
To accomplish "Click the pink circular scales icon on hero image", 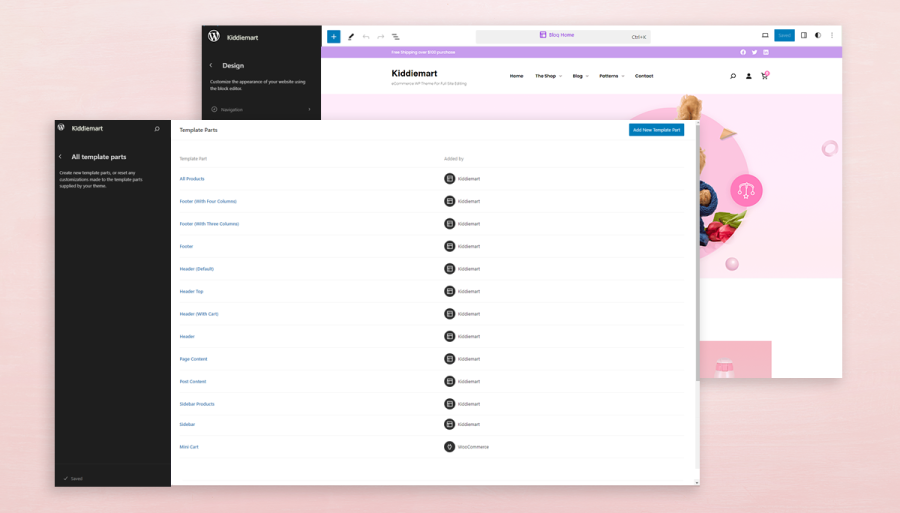I will pyautogui.click(x=746, y=190).
